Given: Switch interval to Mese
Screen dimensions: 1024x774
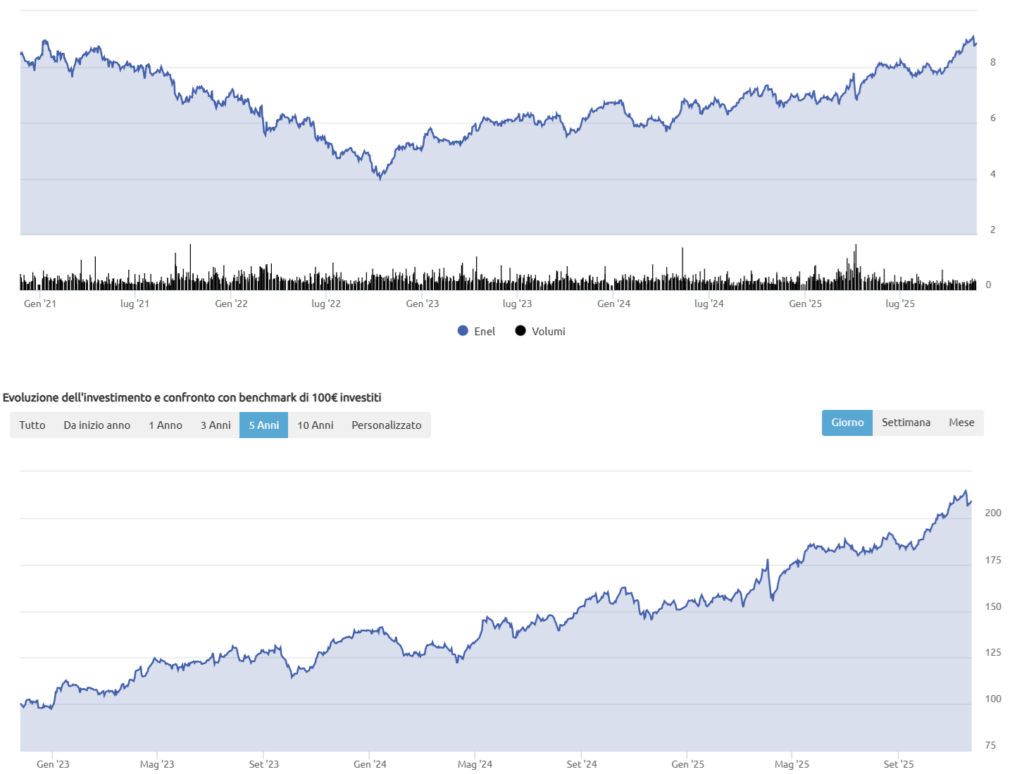Looking at the screenshot, I should tap(961, 423).
